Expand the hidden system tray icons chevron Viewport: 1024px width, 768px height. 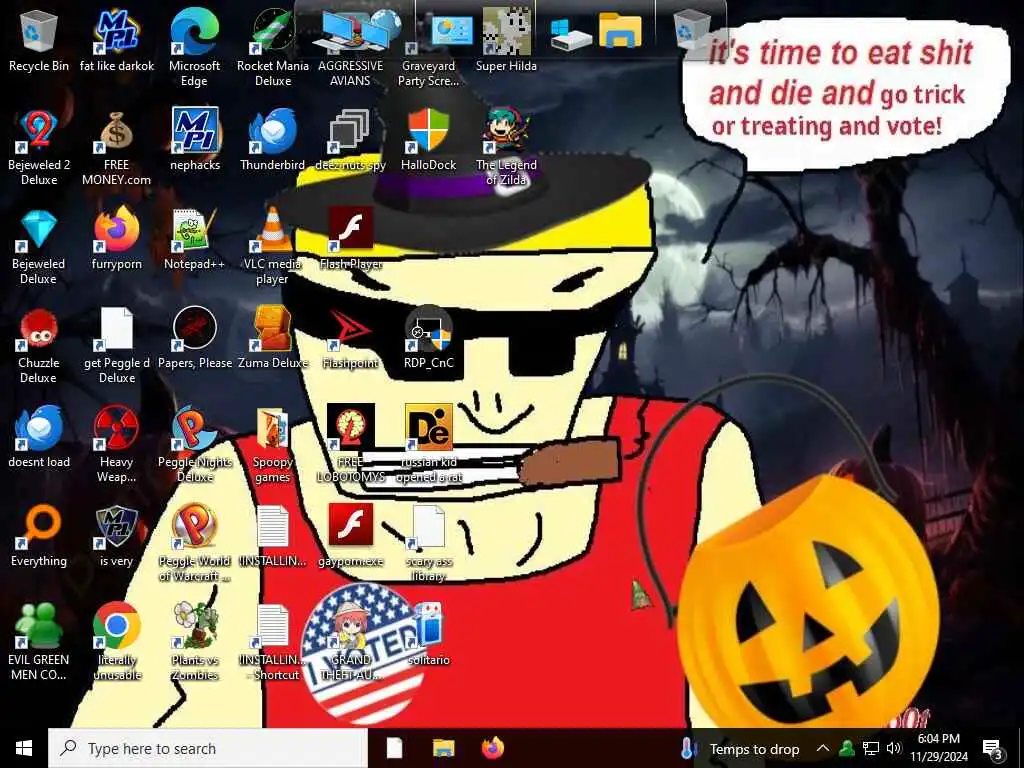823,748
